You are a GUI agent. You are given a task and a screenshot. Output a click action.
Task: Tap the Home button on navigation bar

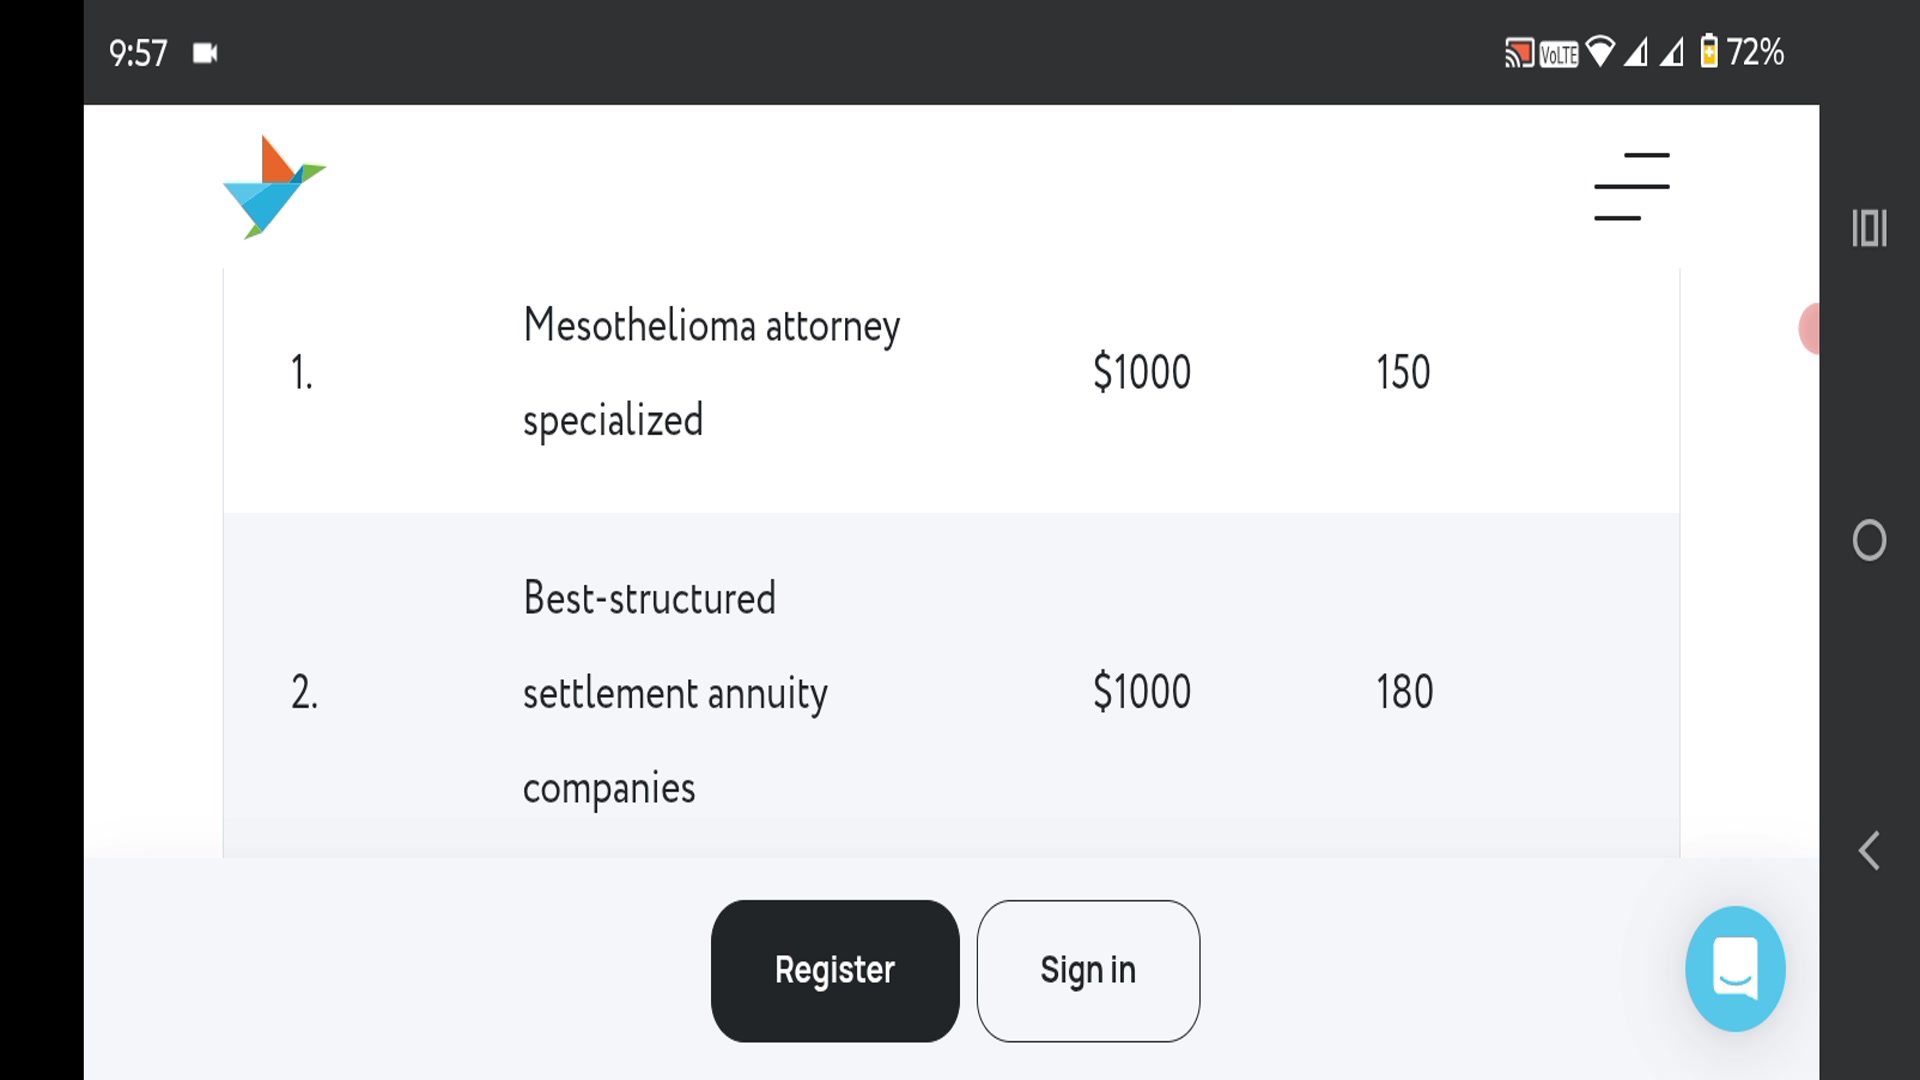pyautogui.click(x=1870, y=540)
